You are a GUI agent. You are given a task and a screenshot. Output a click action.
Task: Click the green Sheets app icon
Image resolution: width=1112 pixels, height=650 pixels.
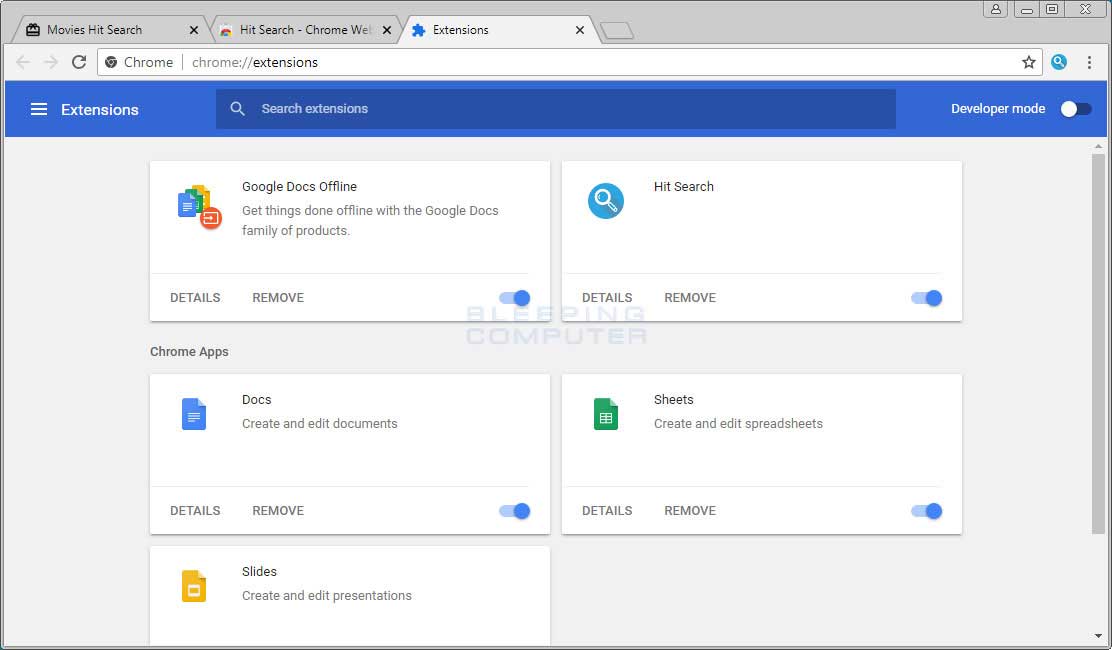point(606,414)
